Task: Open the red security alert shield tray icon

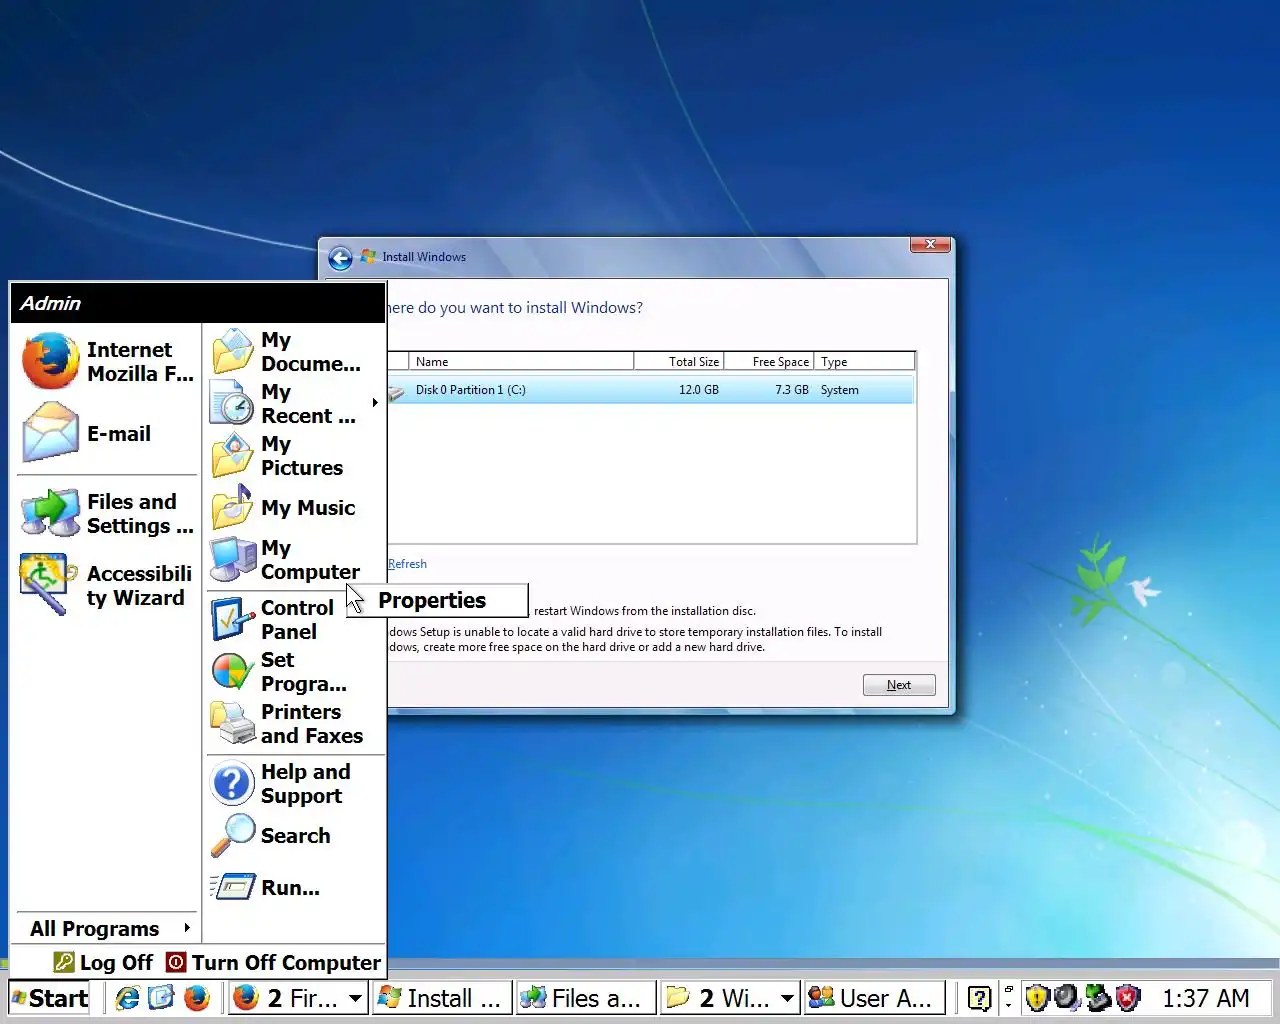Action: (x=1128, y=998)
